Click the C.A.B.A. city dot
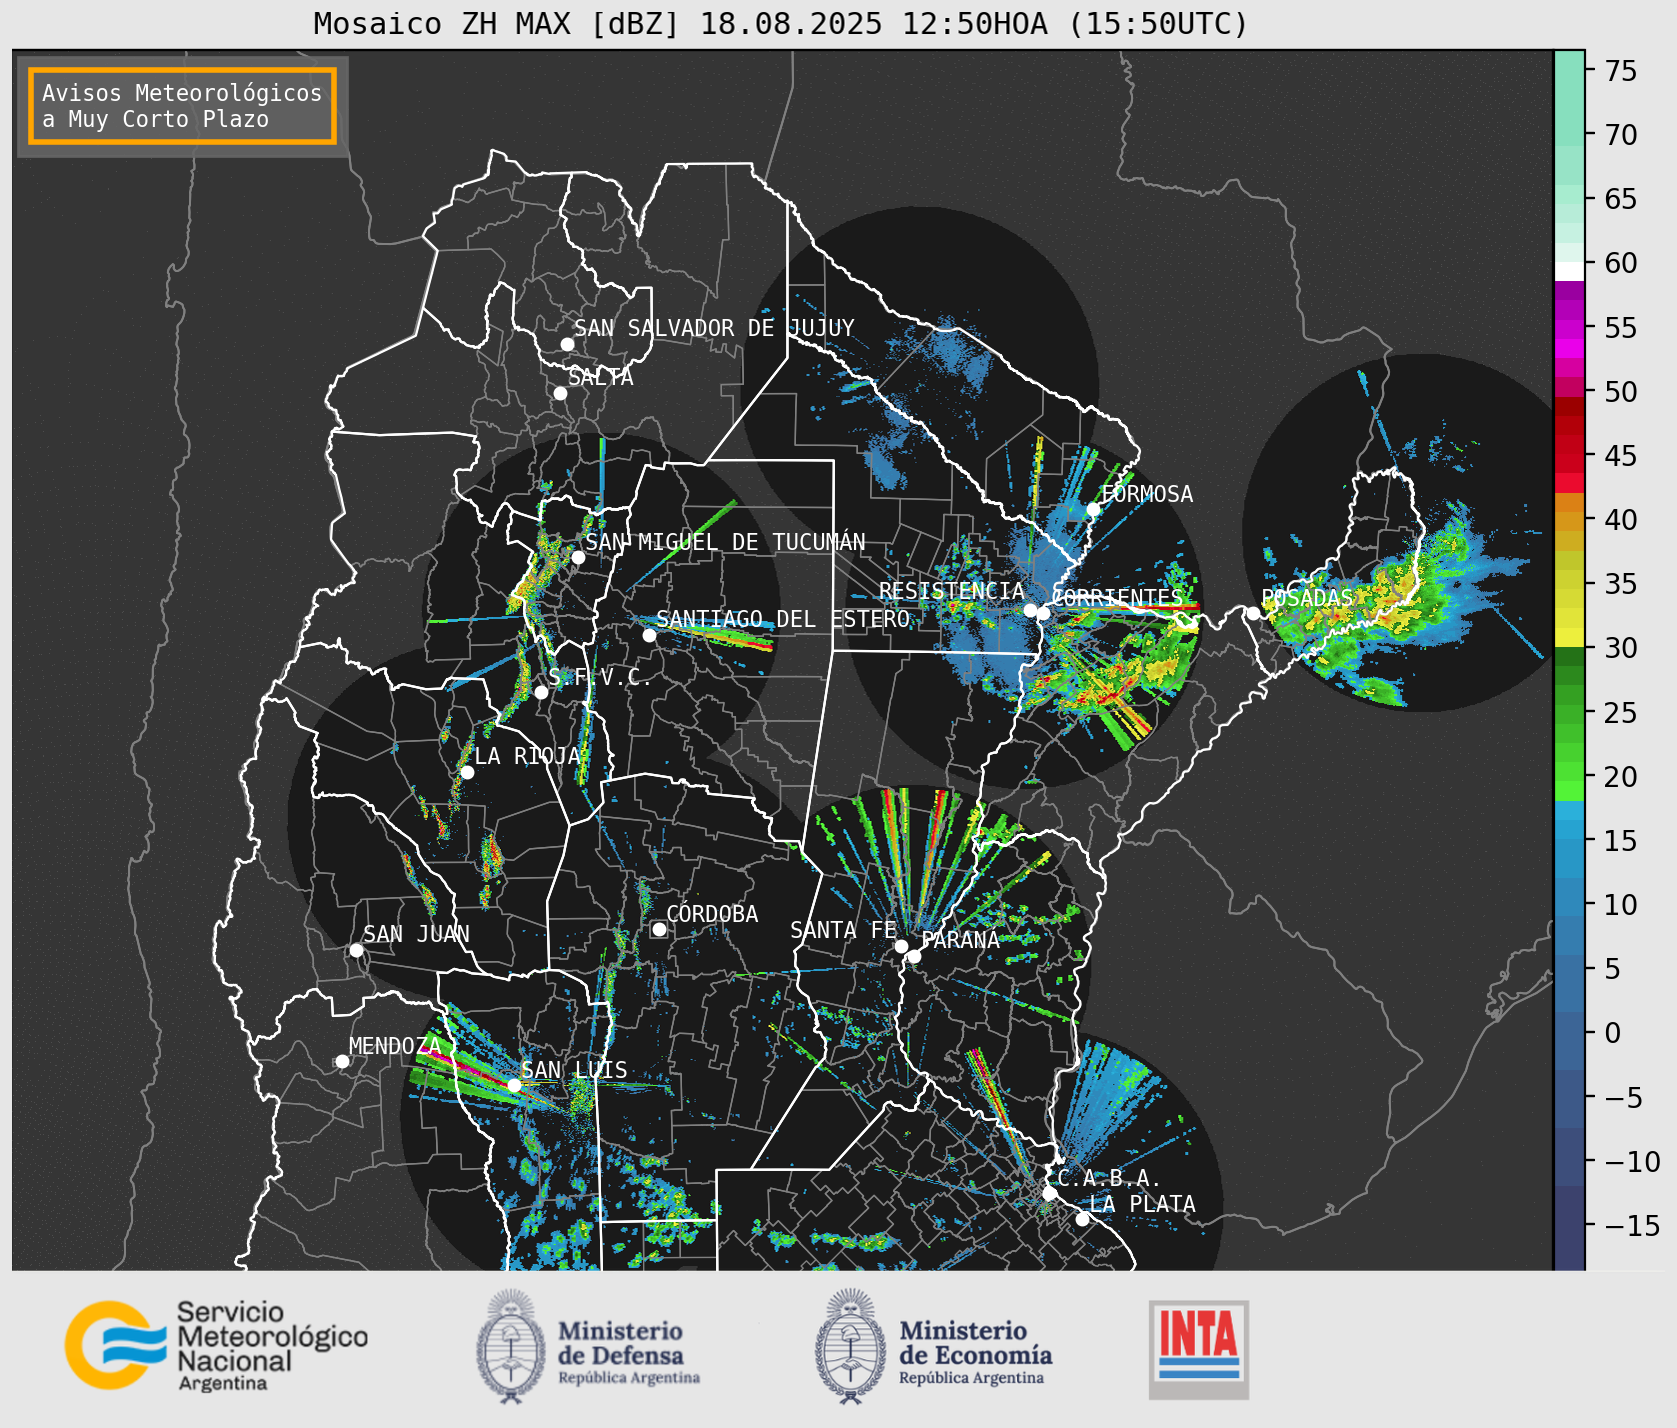 (1049, 1193)
